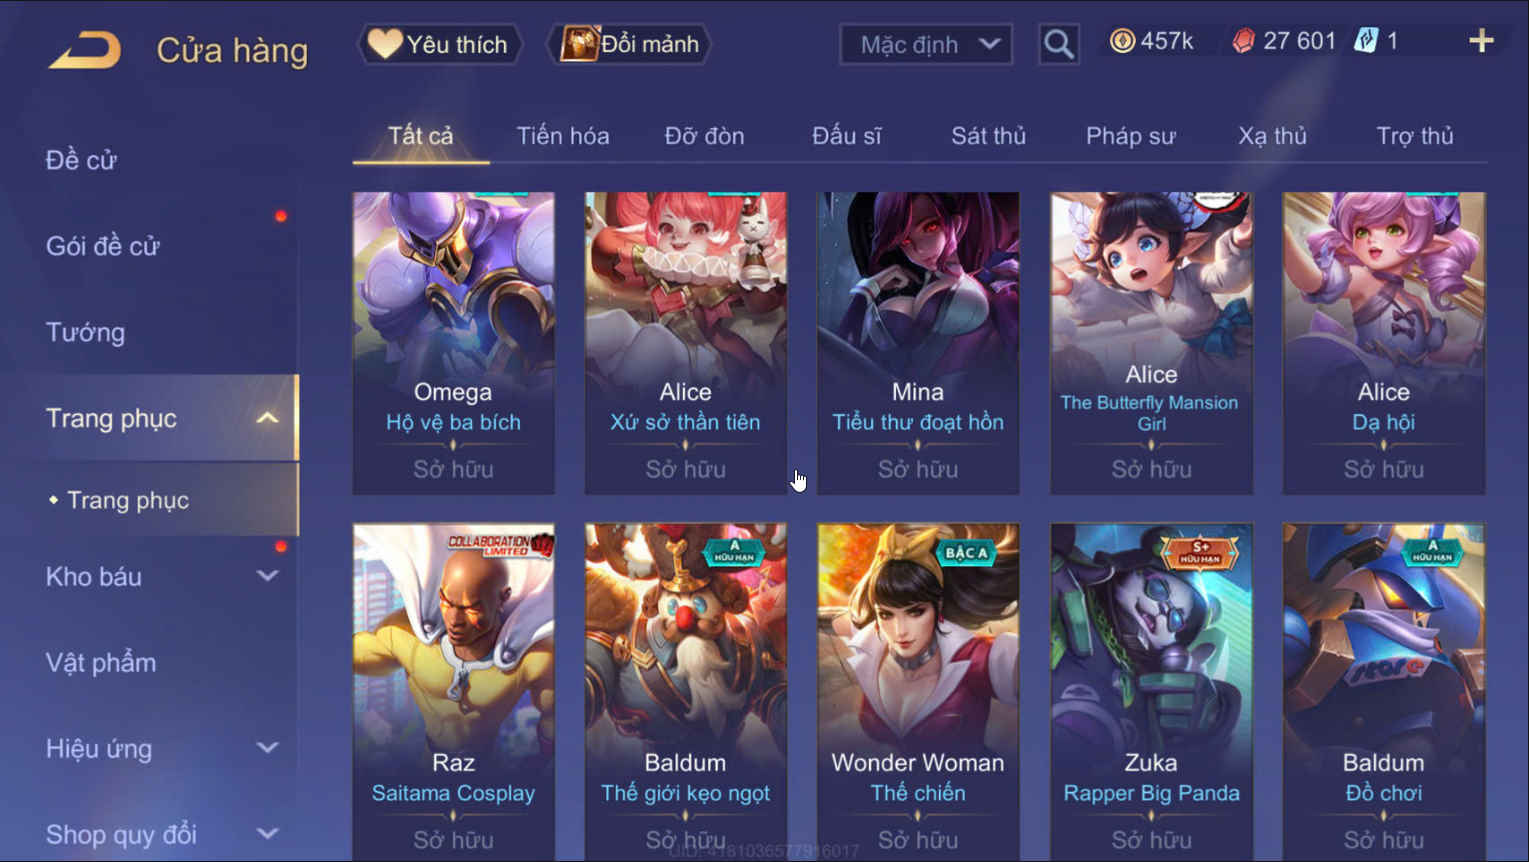1529x862 pixels.
Task: Click the red gem currency icon
Action: [1243, 41]
